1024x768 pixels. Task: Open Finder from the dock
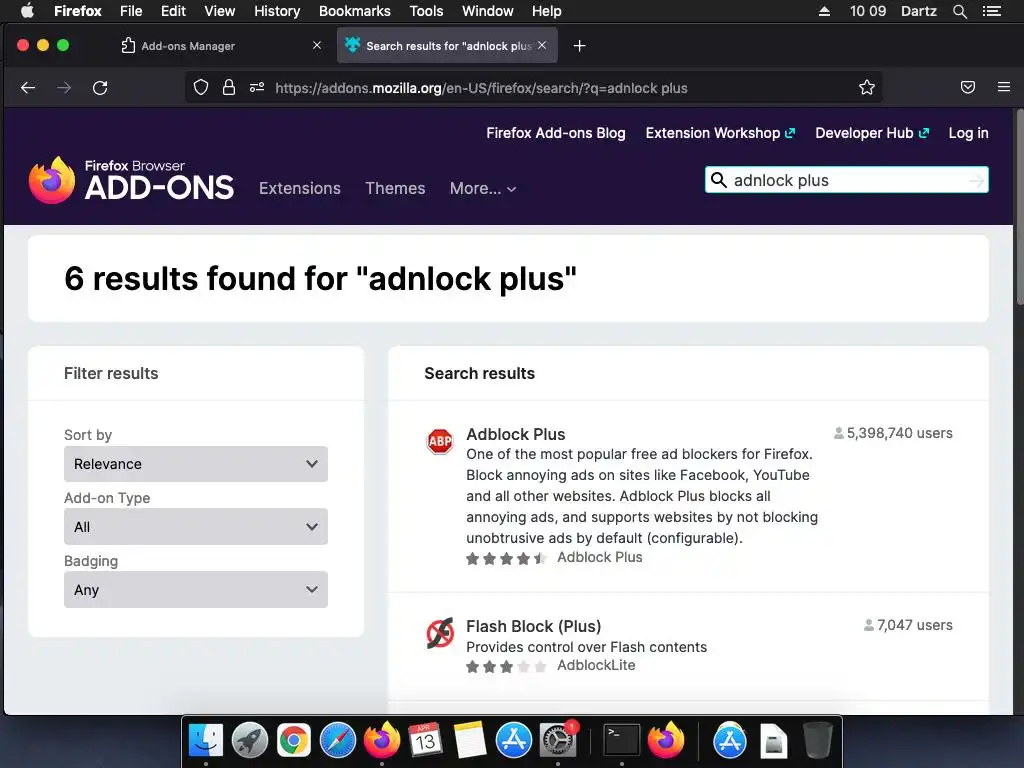point(206,741)
